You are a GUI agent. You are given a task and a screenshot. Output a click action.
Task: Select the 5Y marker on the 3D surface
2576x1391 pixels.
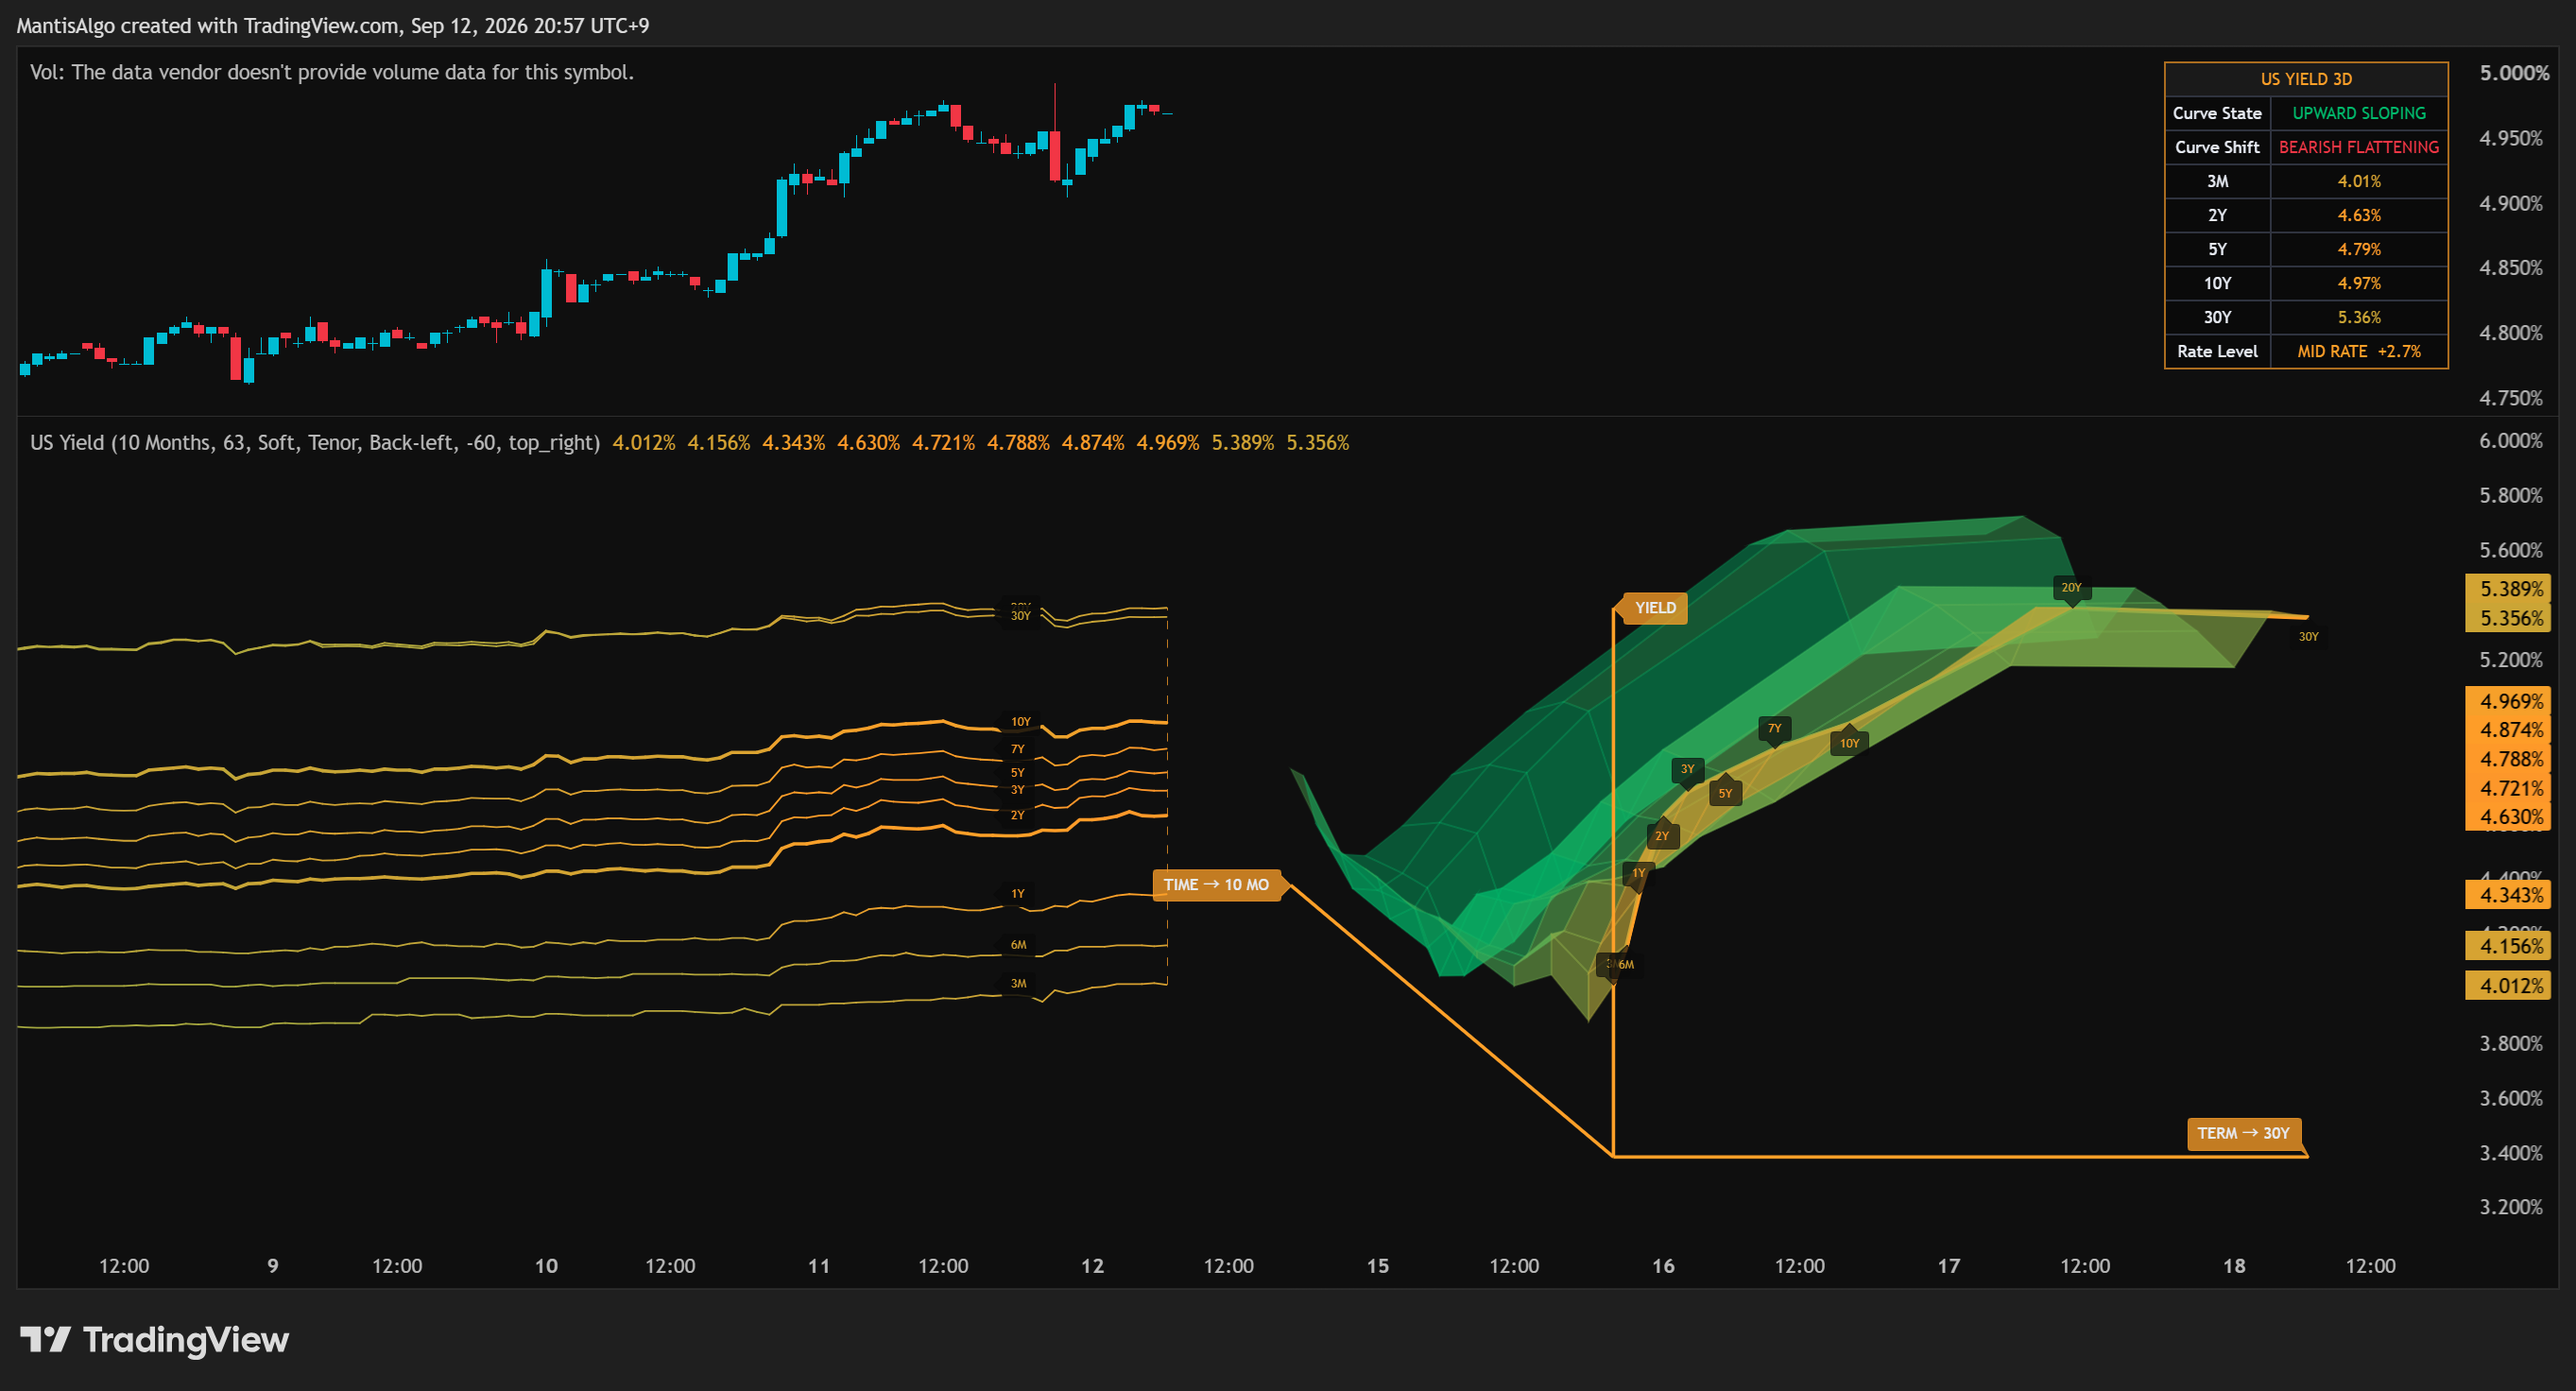point(1725,793)
